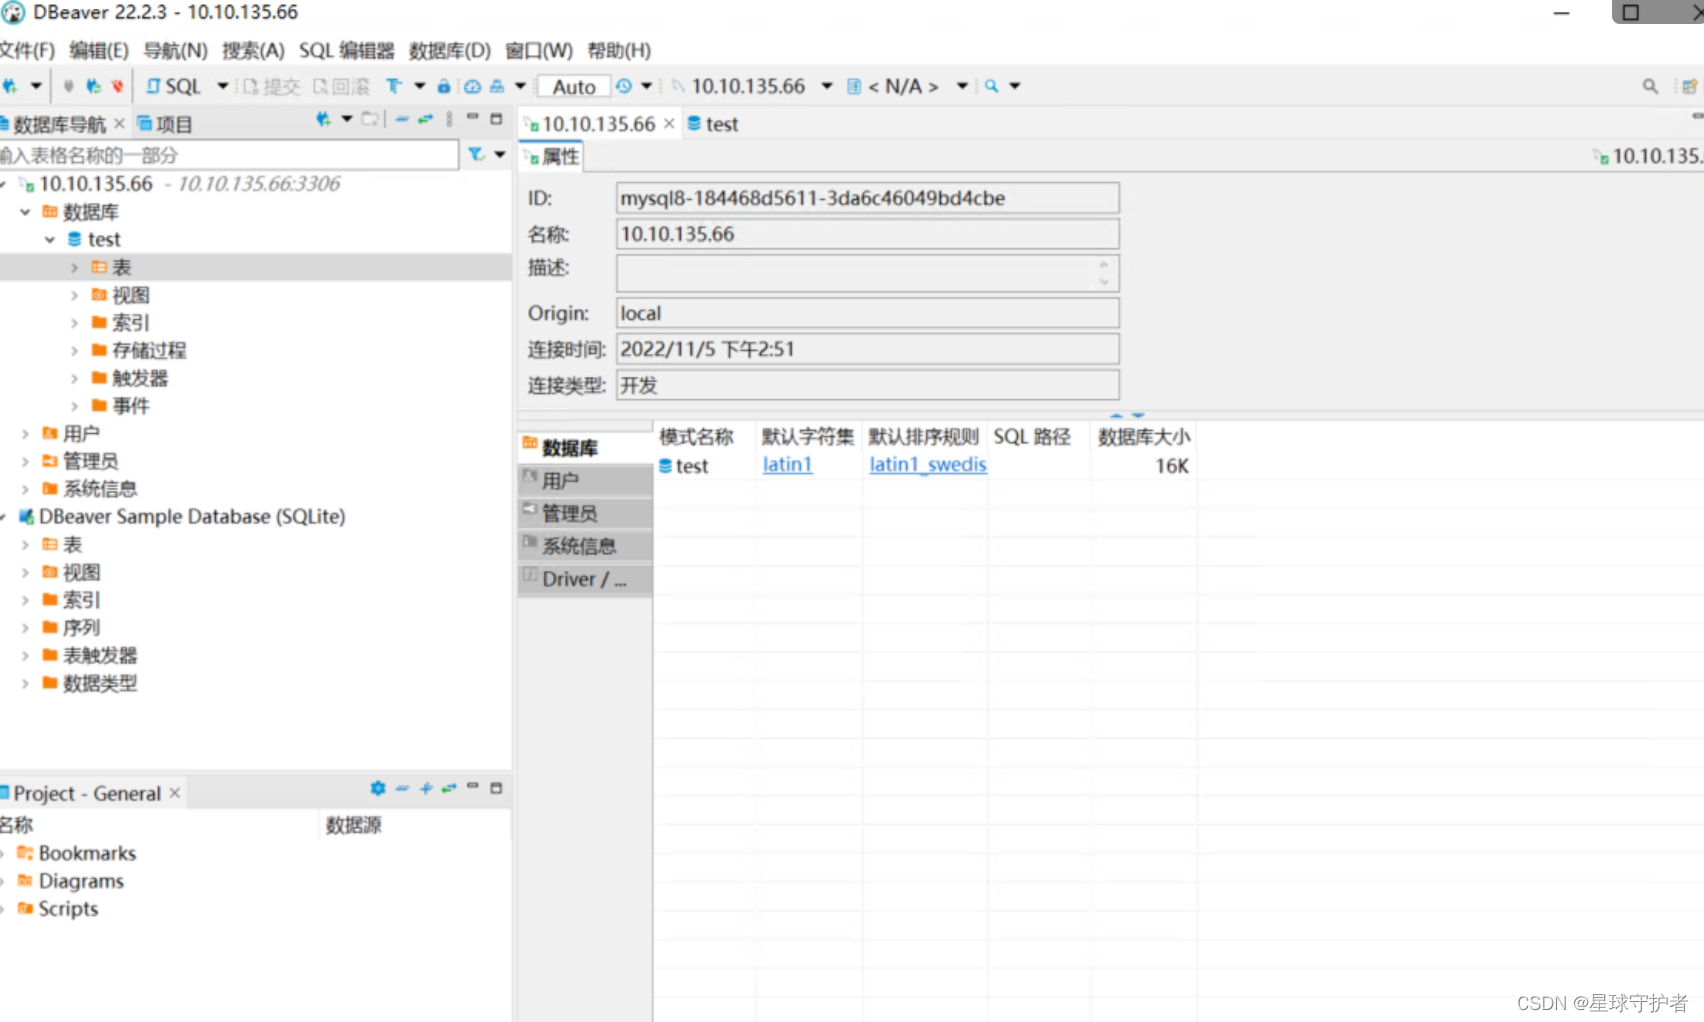
Task: Select the Driver / ... side tab
Action: pyautogui.click(x=585, y=579)
